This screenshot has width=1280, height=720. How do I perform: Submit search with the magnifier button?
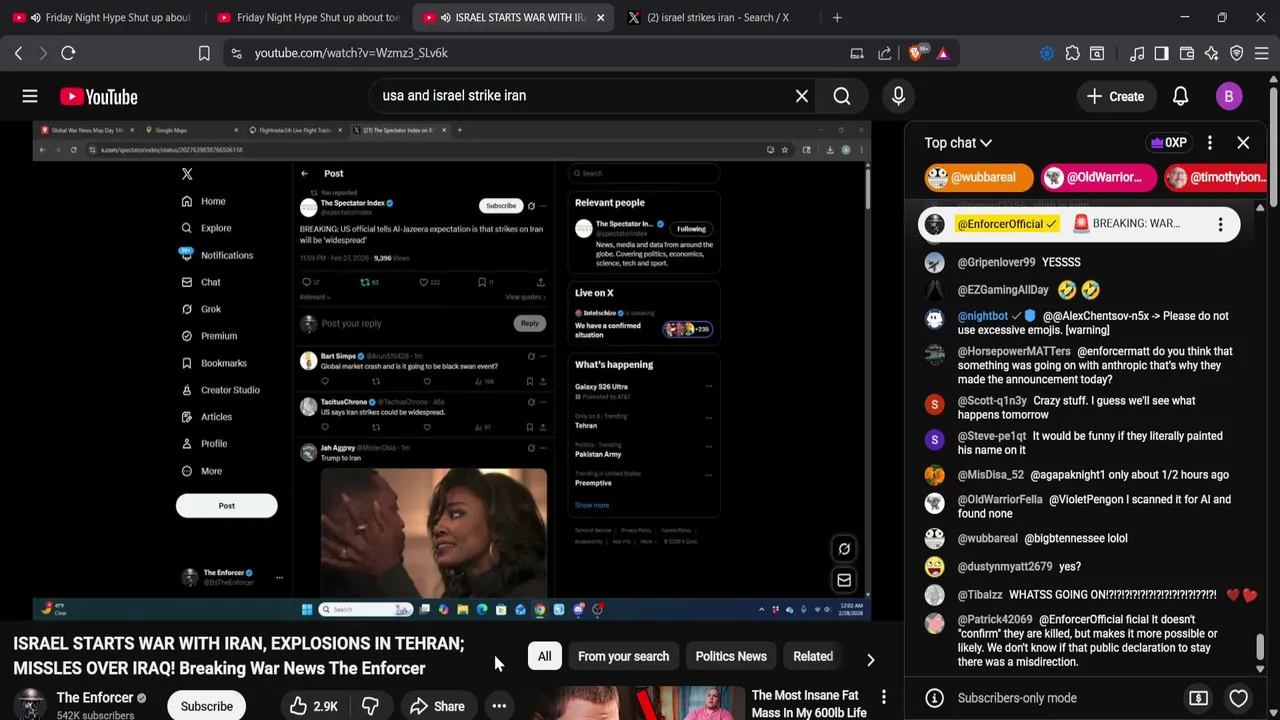coord(842,96)
